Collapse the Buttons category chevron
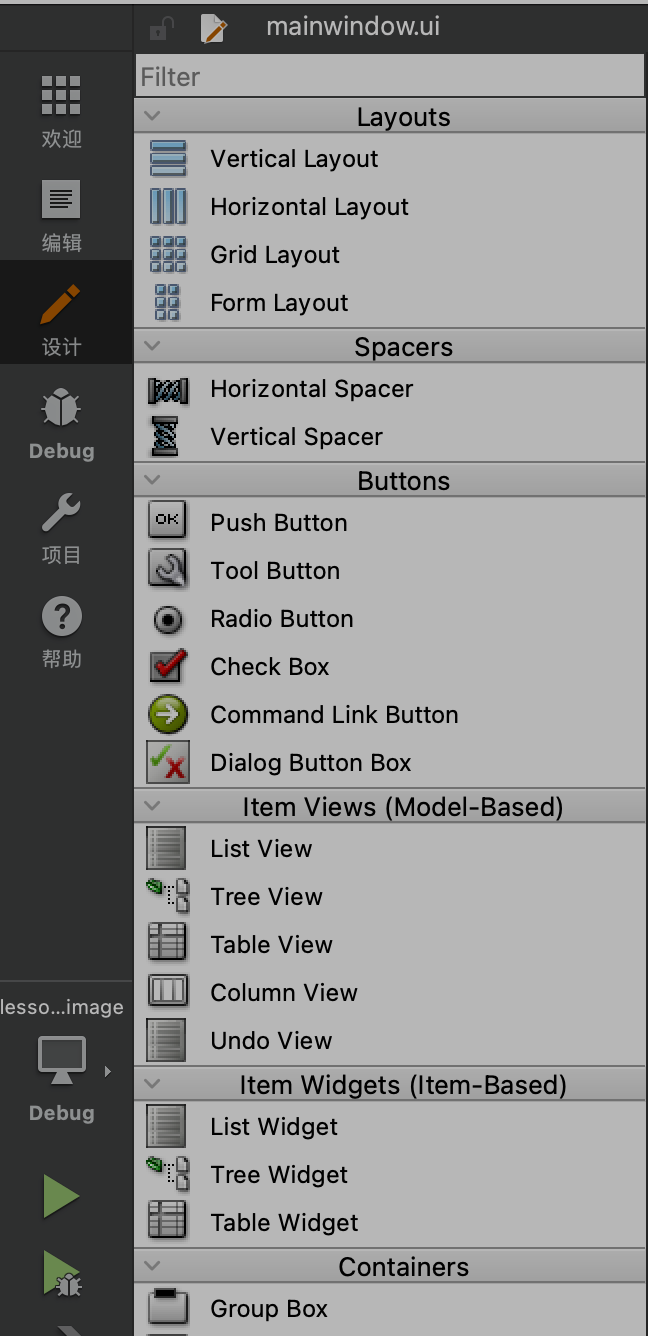648x1336 pixels. 152,480
